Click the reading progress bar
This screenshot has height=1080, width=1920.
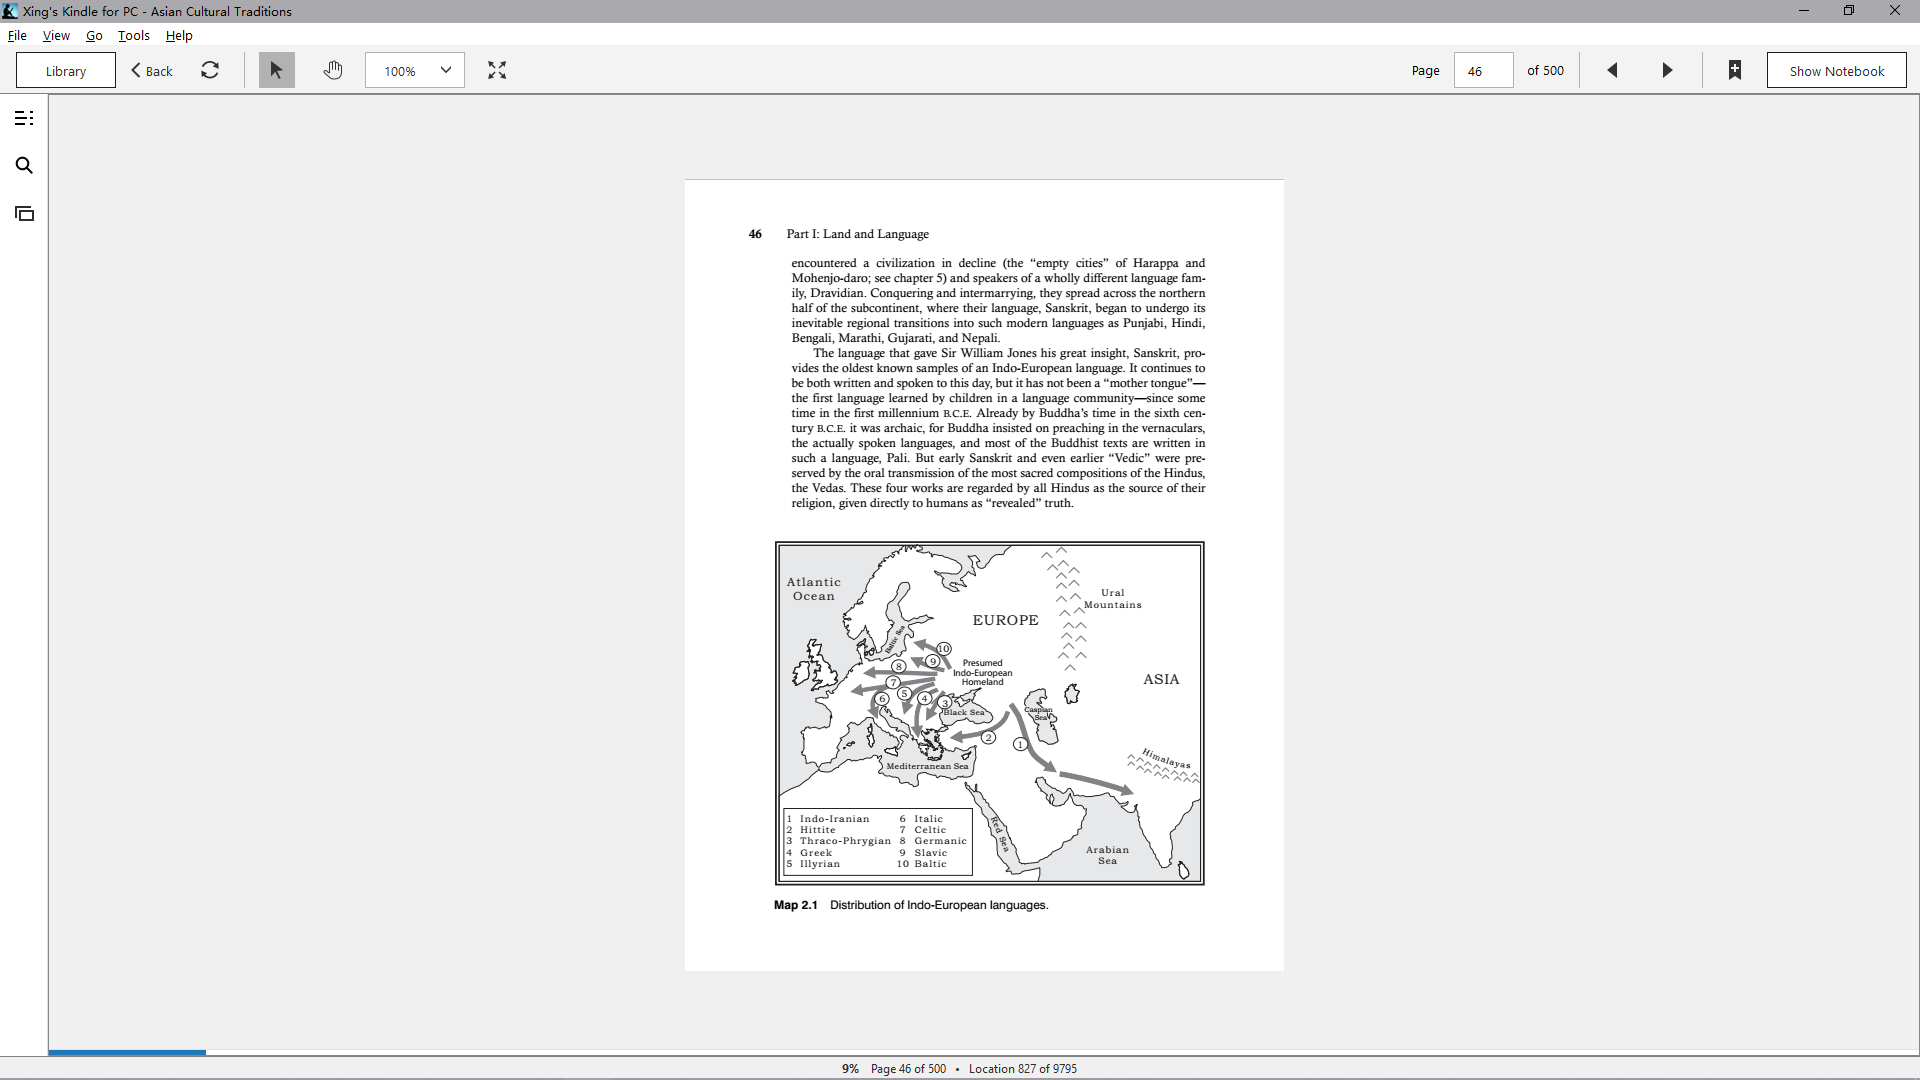[984, 1052]
